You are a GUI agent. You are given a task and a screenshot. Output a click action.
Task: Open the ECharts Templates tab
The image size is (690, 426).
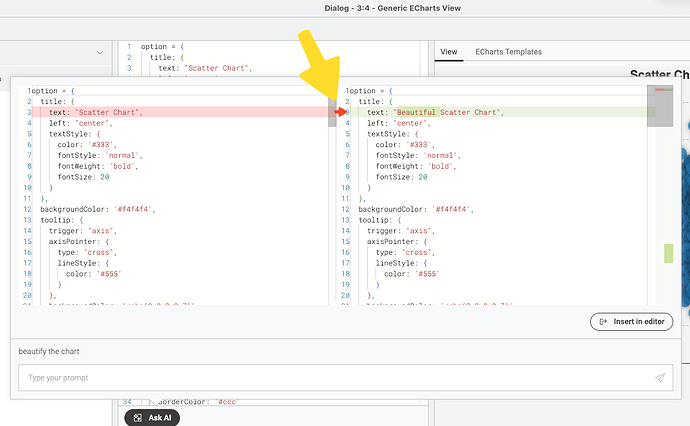point(508,52)
